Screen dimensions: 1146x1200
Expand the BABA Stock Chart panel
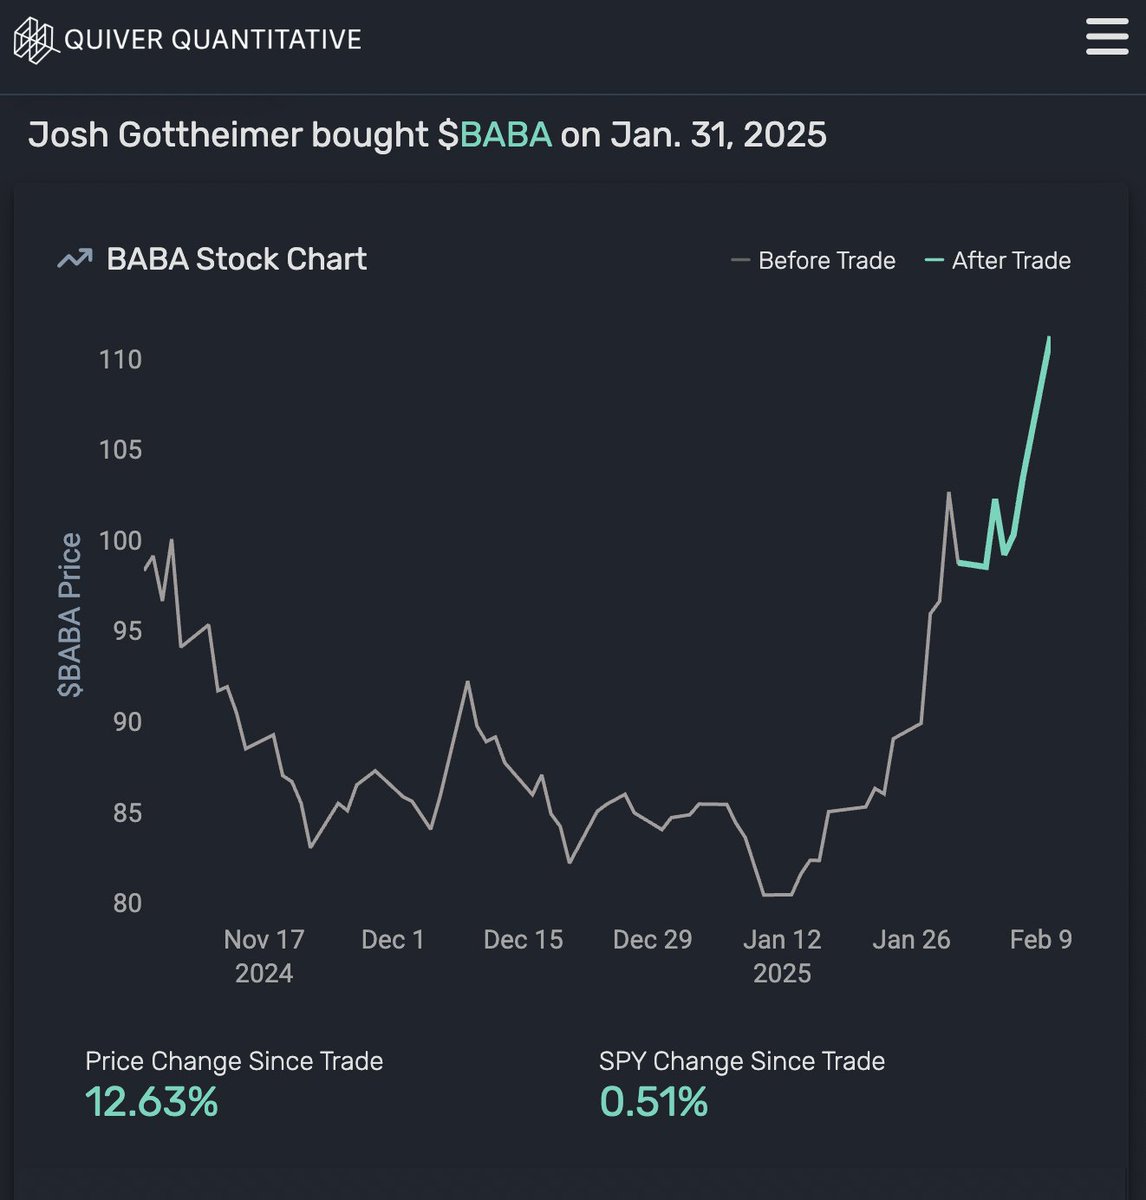point(235,258)
